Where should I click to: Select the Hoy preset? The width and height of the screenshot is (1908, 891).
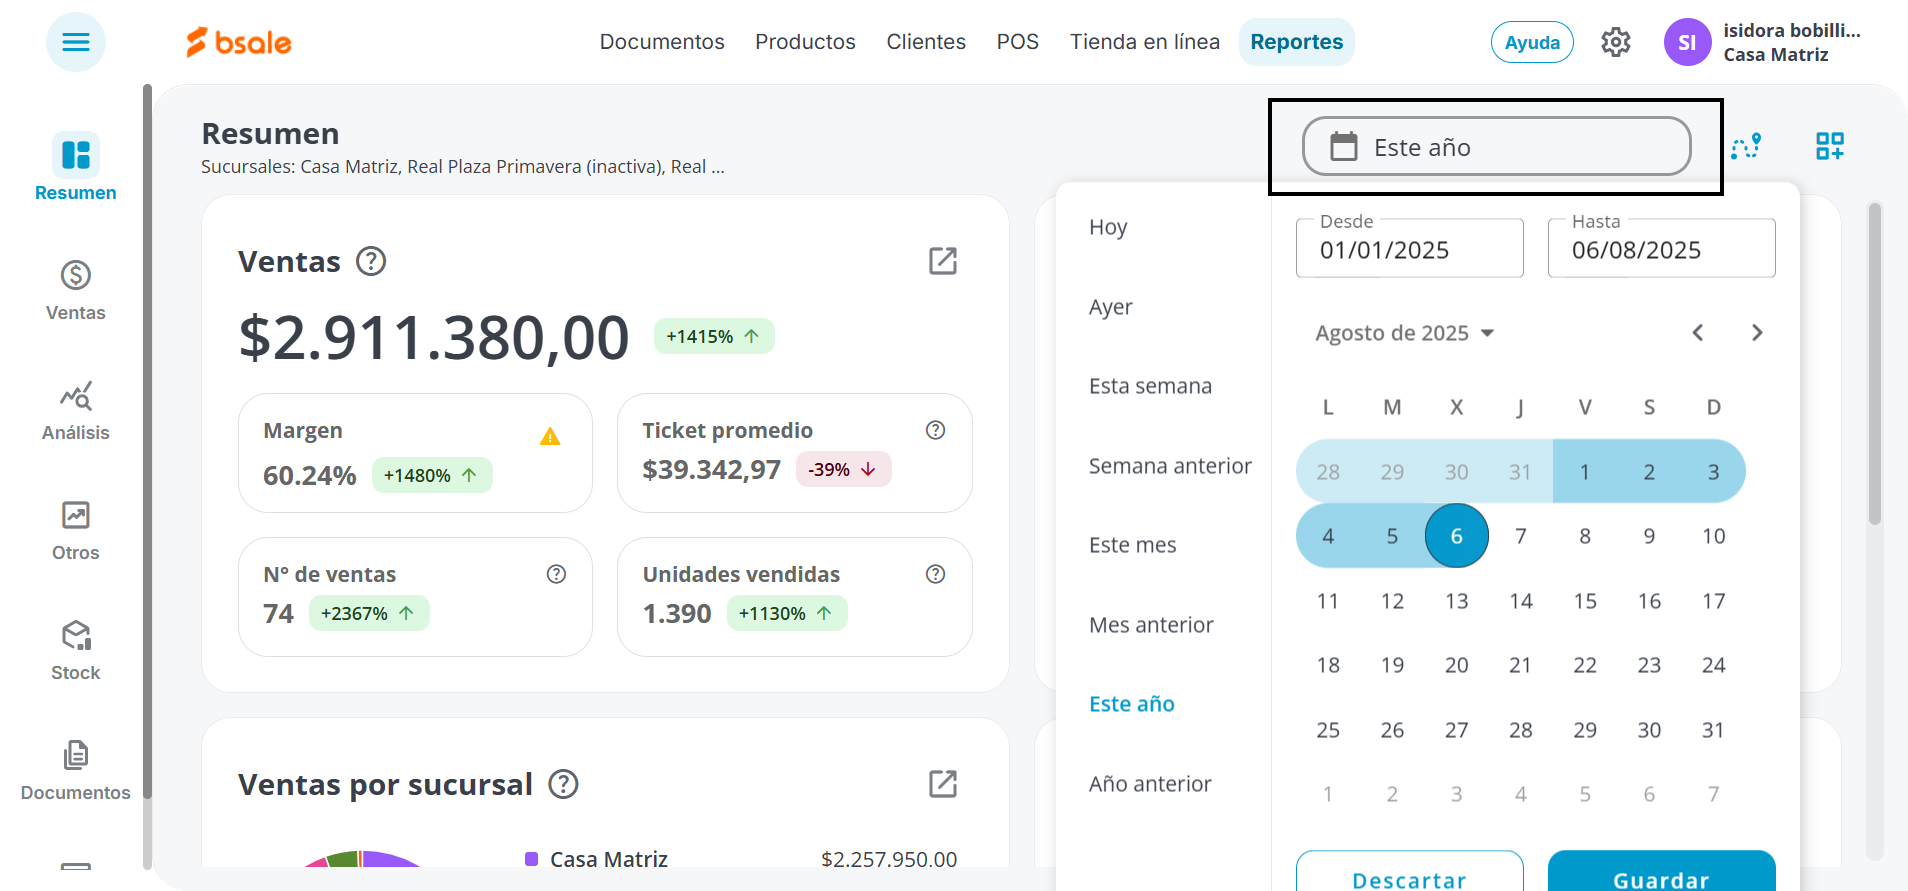(x=1108, y=227)
